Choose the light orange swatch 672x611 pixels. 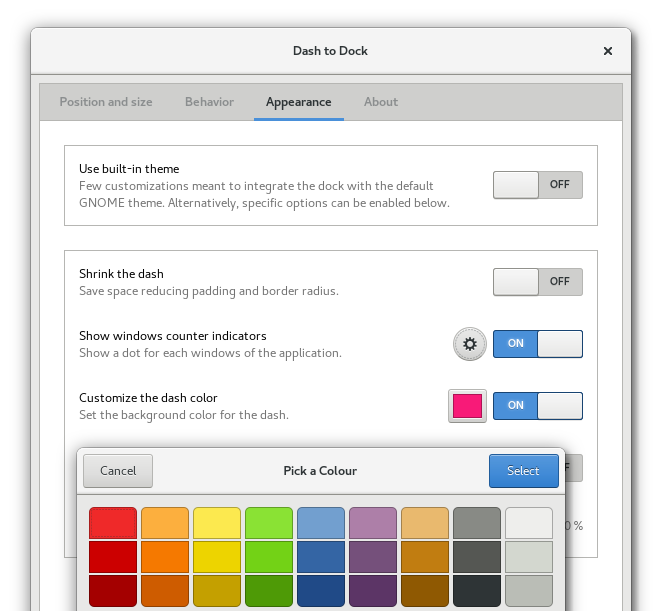click(165, 523)
